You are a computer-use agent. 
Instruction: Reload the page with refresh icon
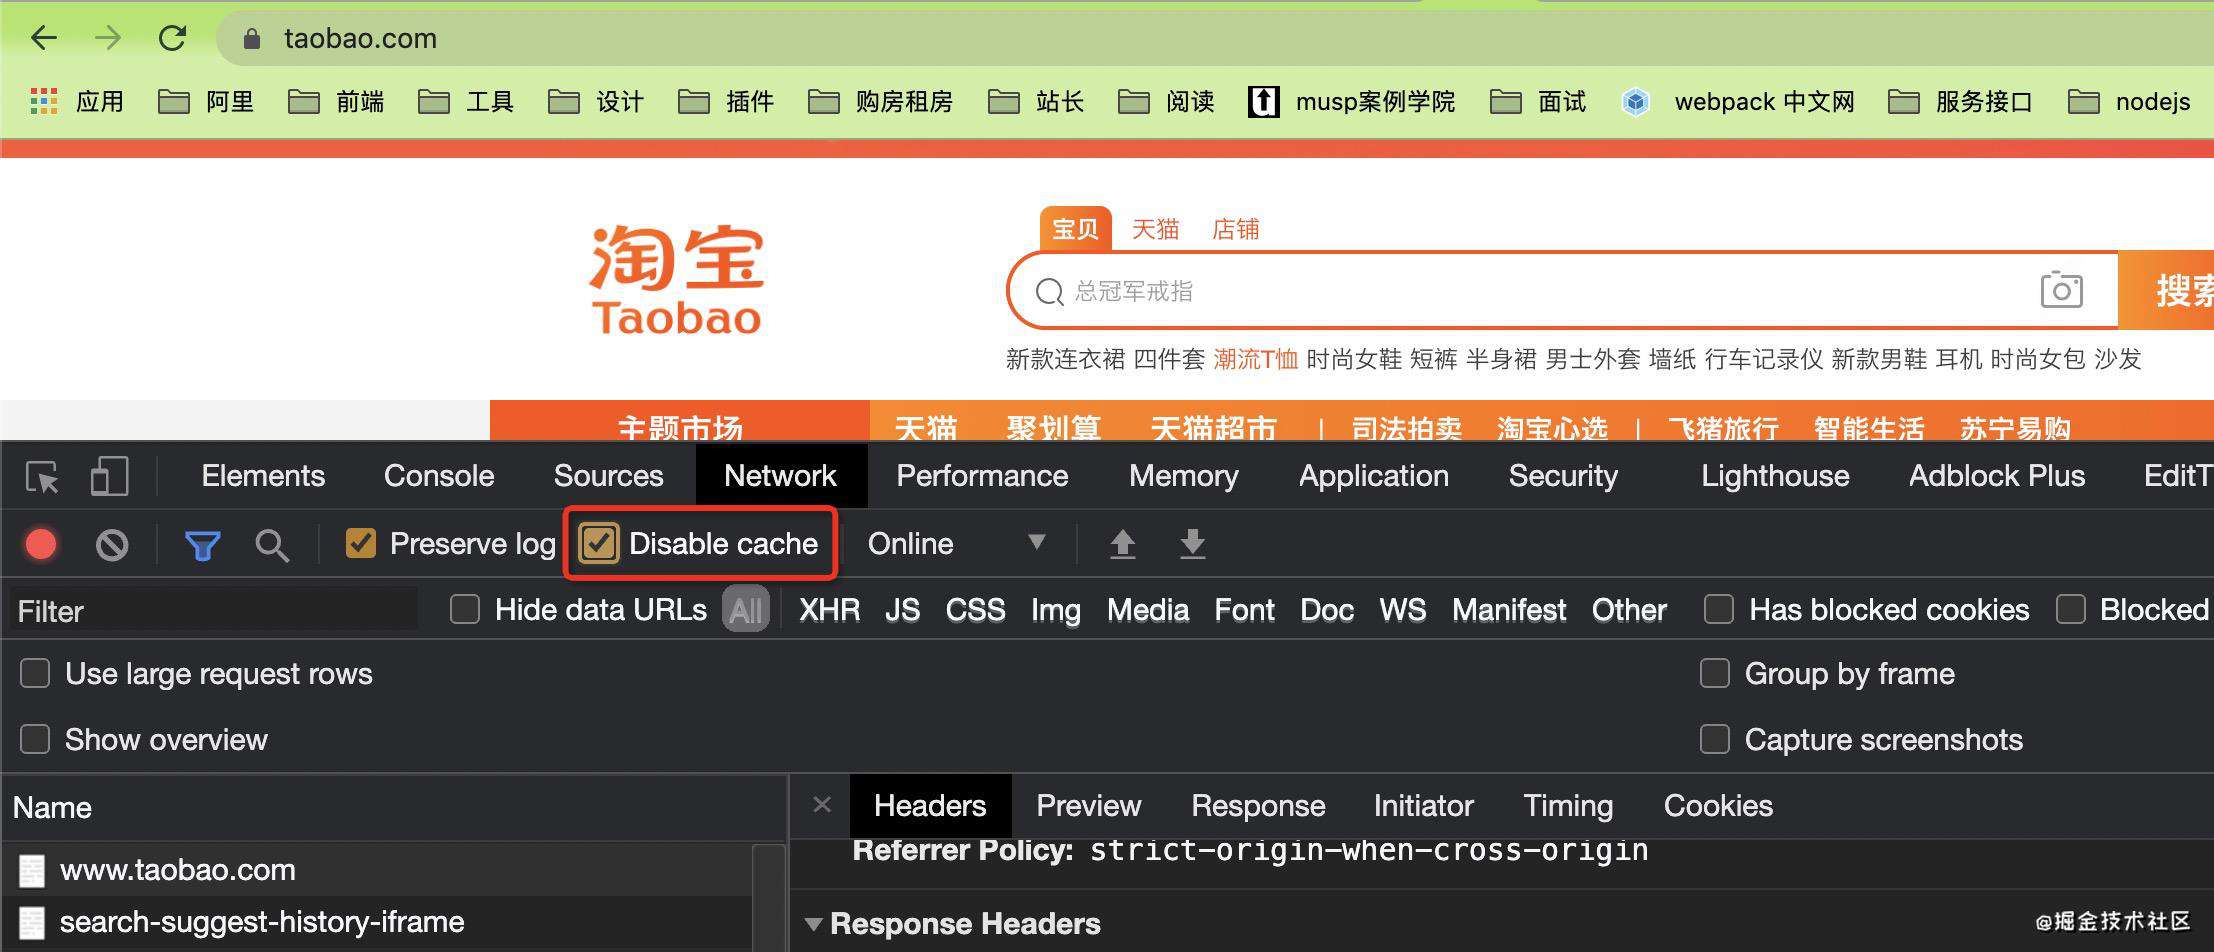173,38
